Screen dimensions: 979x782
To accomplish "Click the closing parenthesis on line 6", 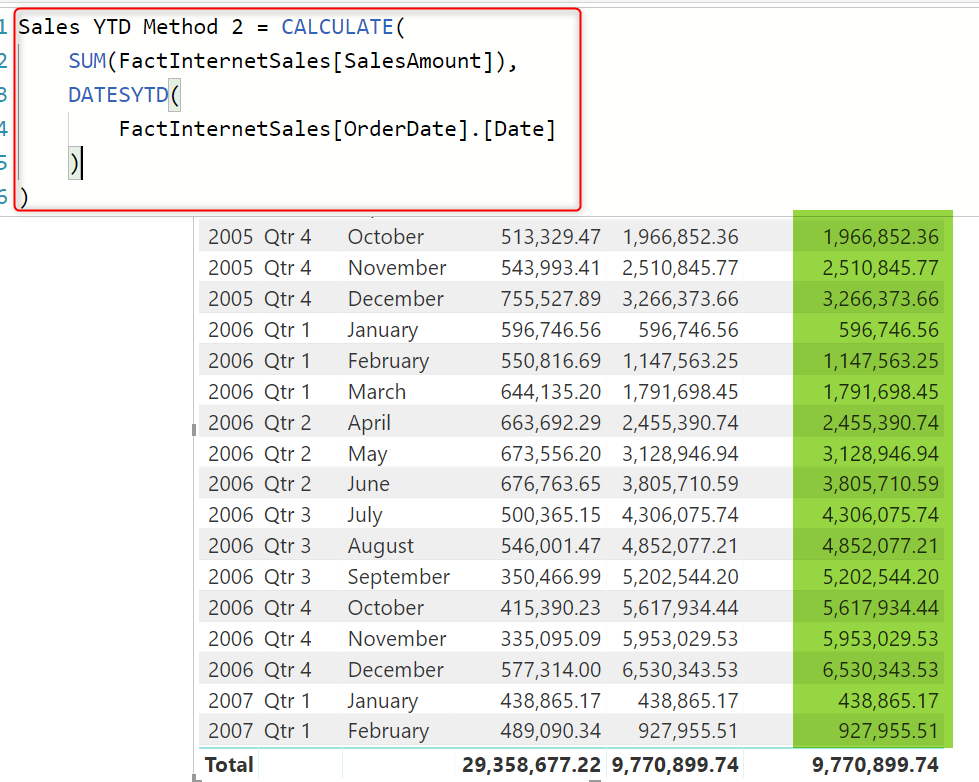I will [24, 197].
